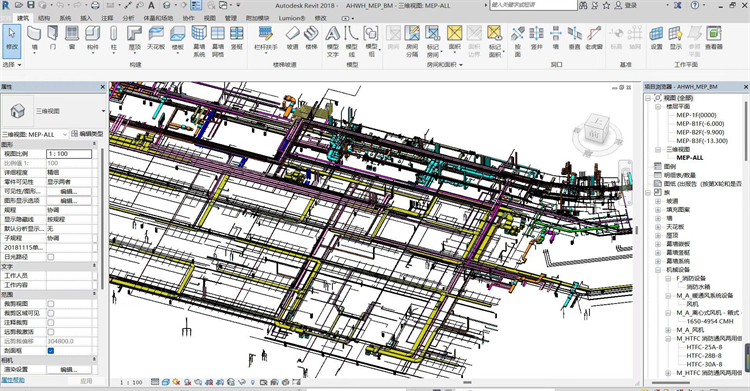Screen dimensions: 750x391
Task: Tick the 日光路径 sun path checkbox
Action: 51,257
